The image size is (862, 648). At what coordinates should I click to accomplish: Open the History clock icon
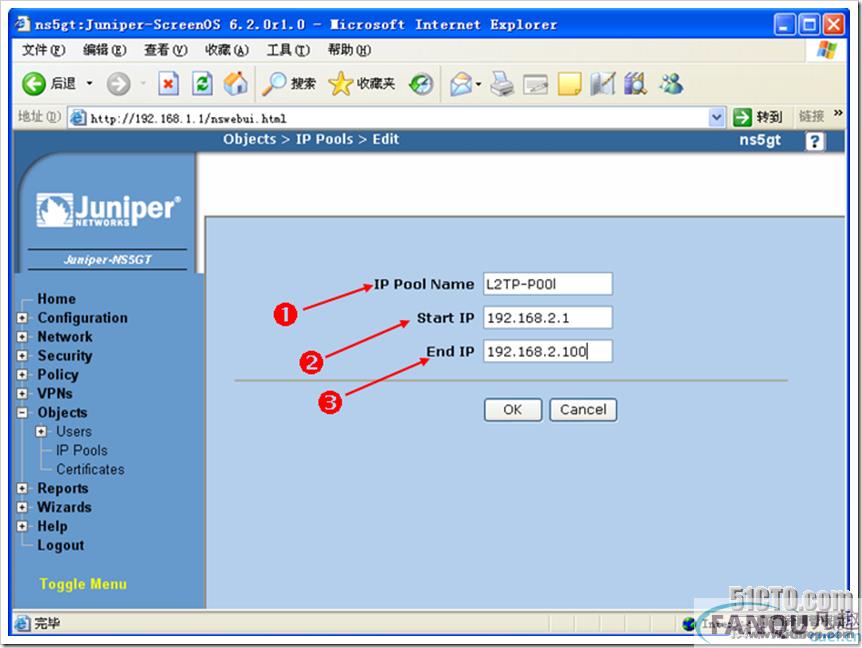click(421, 84)
